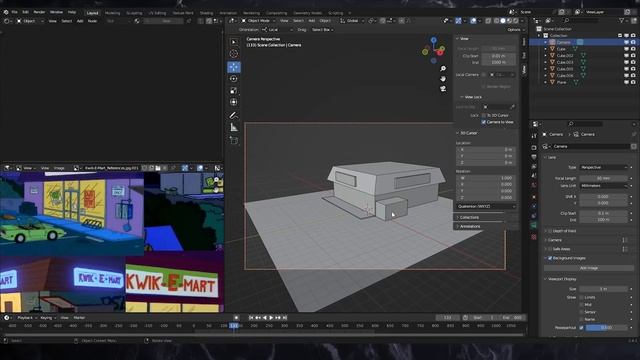Screen dimensions: 640x360
Task: Open the Lens Unit Millimeters dropdown
Action: pos(603,186)
